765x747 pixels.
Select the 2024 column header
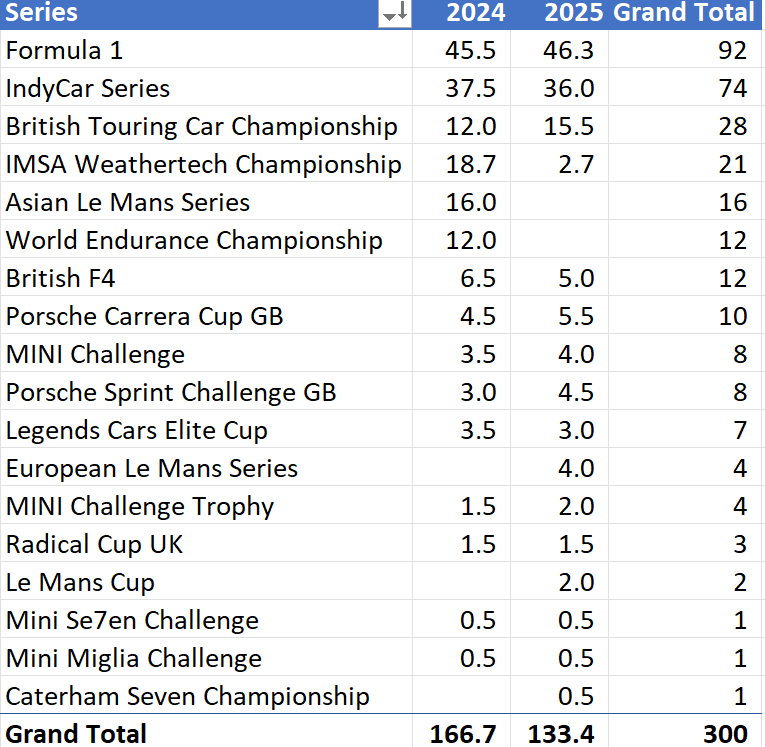coord(475,13)
